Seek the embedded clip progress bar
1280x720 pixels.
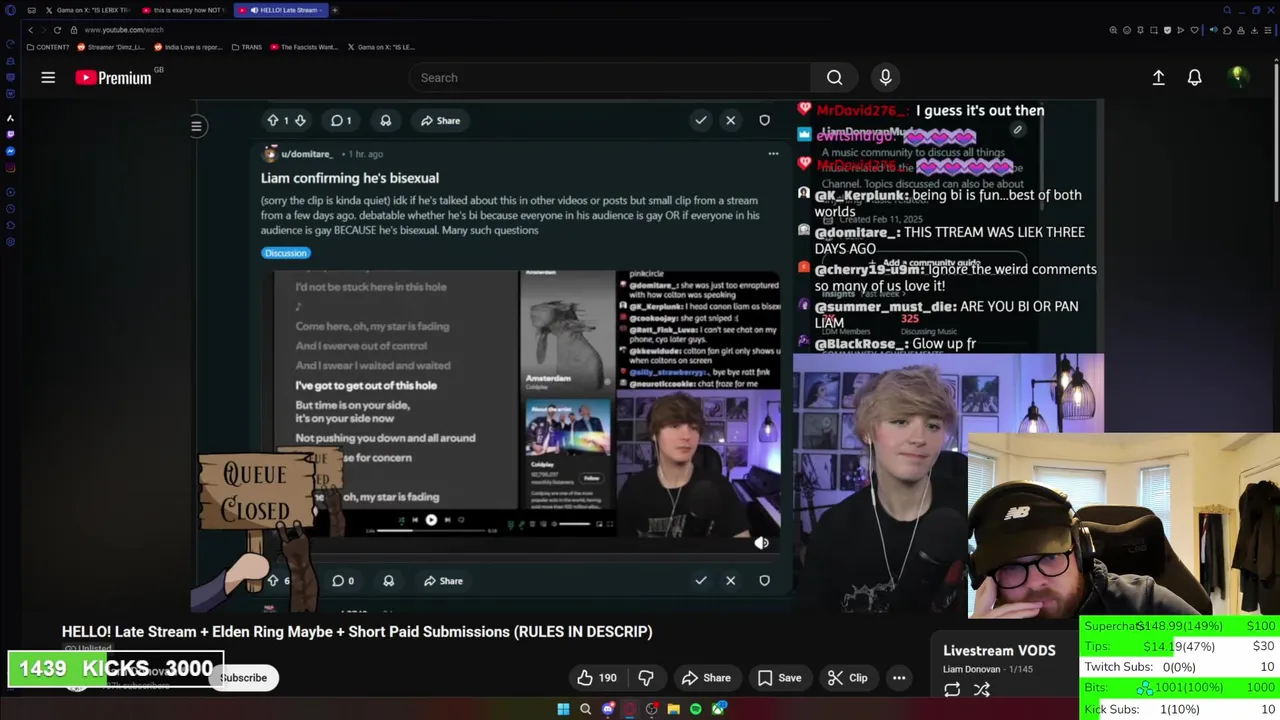(430, 530)
